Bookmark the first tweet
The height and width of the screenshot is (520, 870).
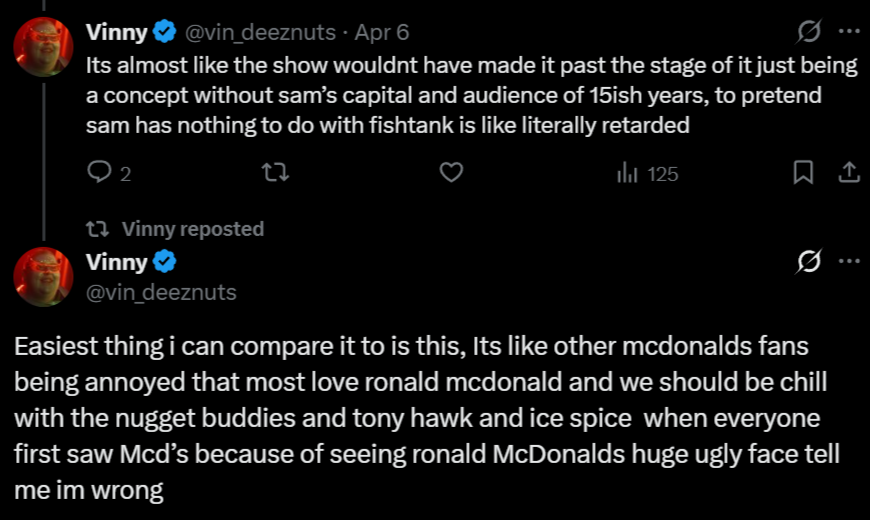(x=803, y=174)
